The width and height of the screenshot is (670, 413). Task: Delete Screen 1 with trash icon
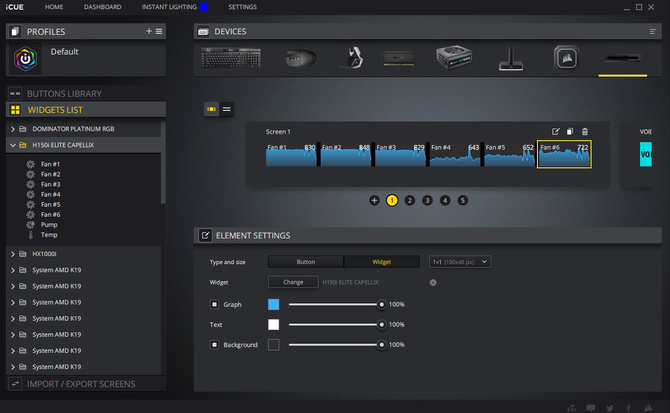click(585, 132)
